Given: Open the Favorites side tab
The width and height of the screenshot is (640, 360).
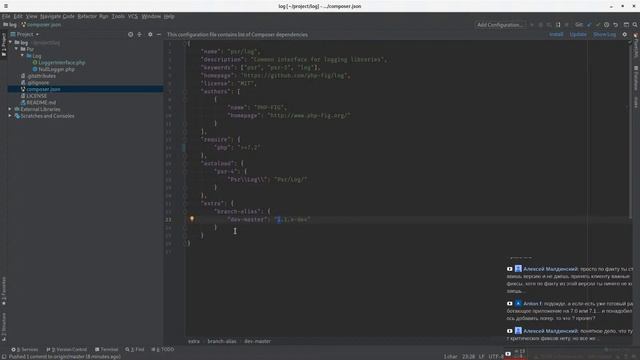Looking at the screenshot, I should click(4, 291).
